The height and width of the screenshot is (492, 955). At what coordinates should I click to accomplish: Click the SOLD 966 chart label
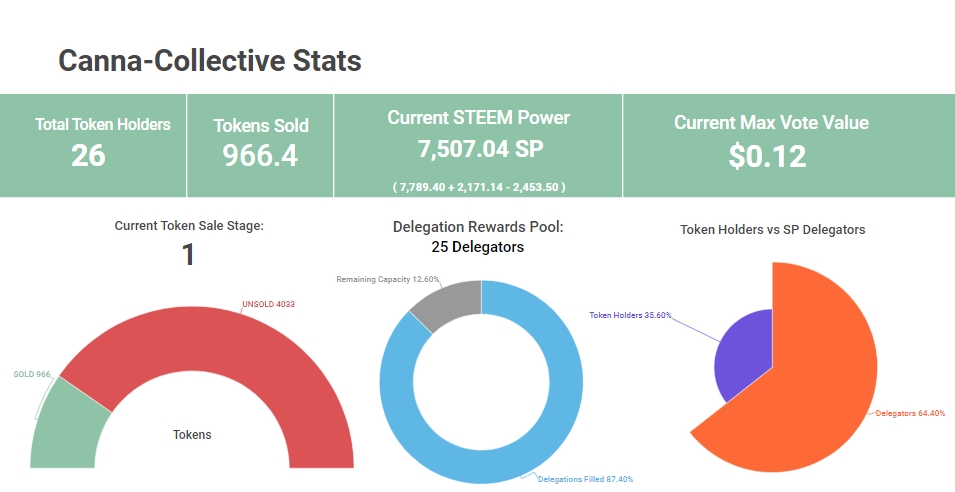point(31,374)
